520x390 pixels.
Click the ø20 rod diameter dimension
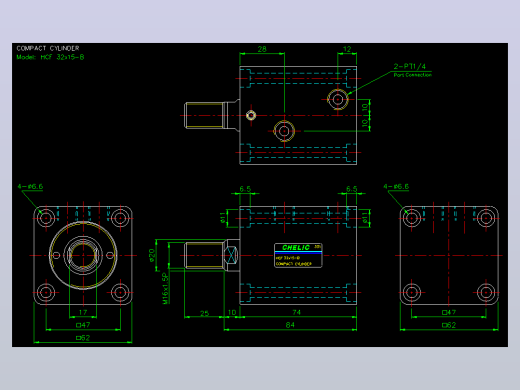[152, 255]
